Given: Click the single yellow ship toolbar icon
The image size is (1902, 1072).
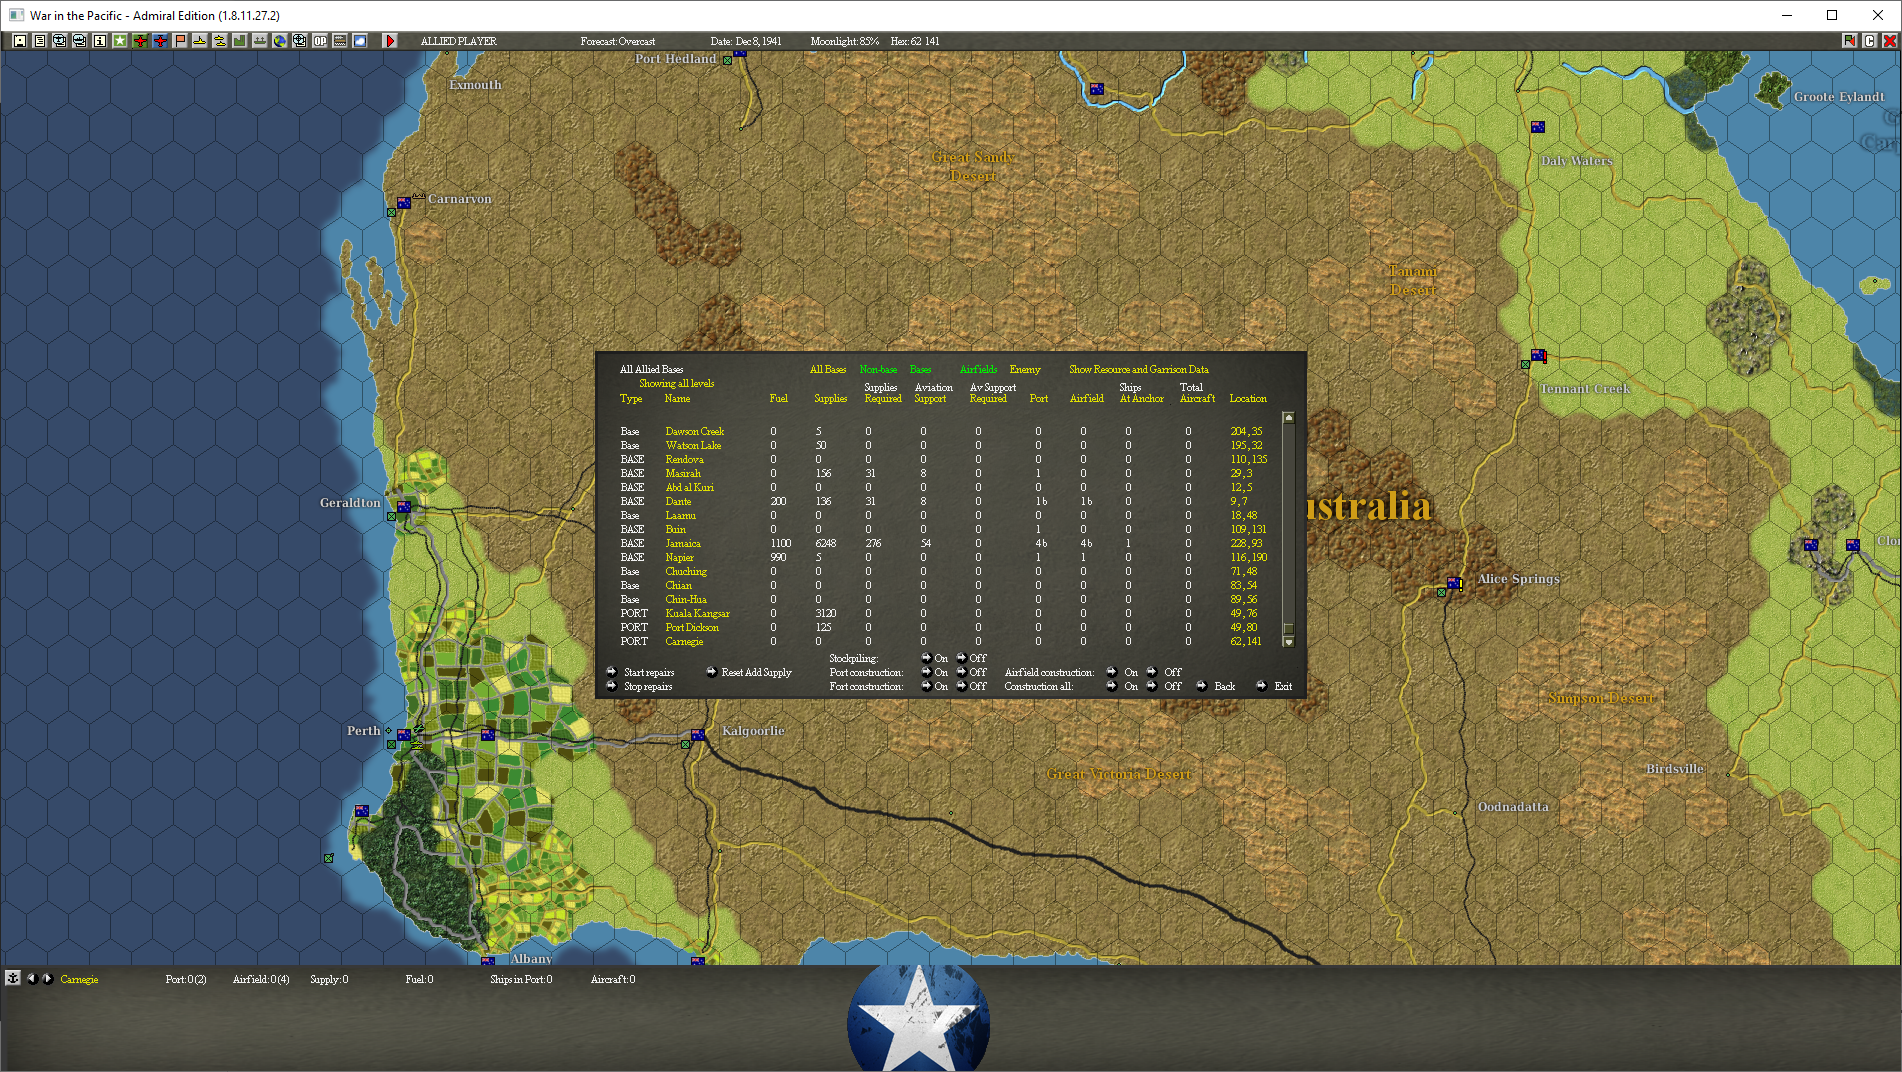Looking at the screenshot, I should [x=200, y=41].
